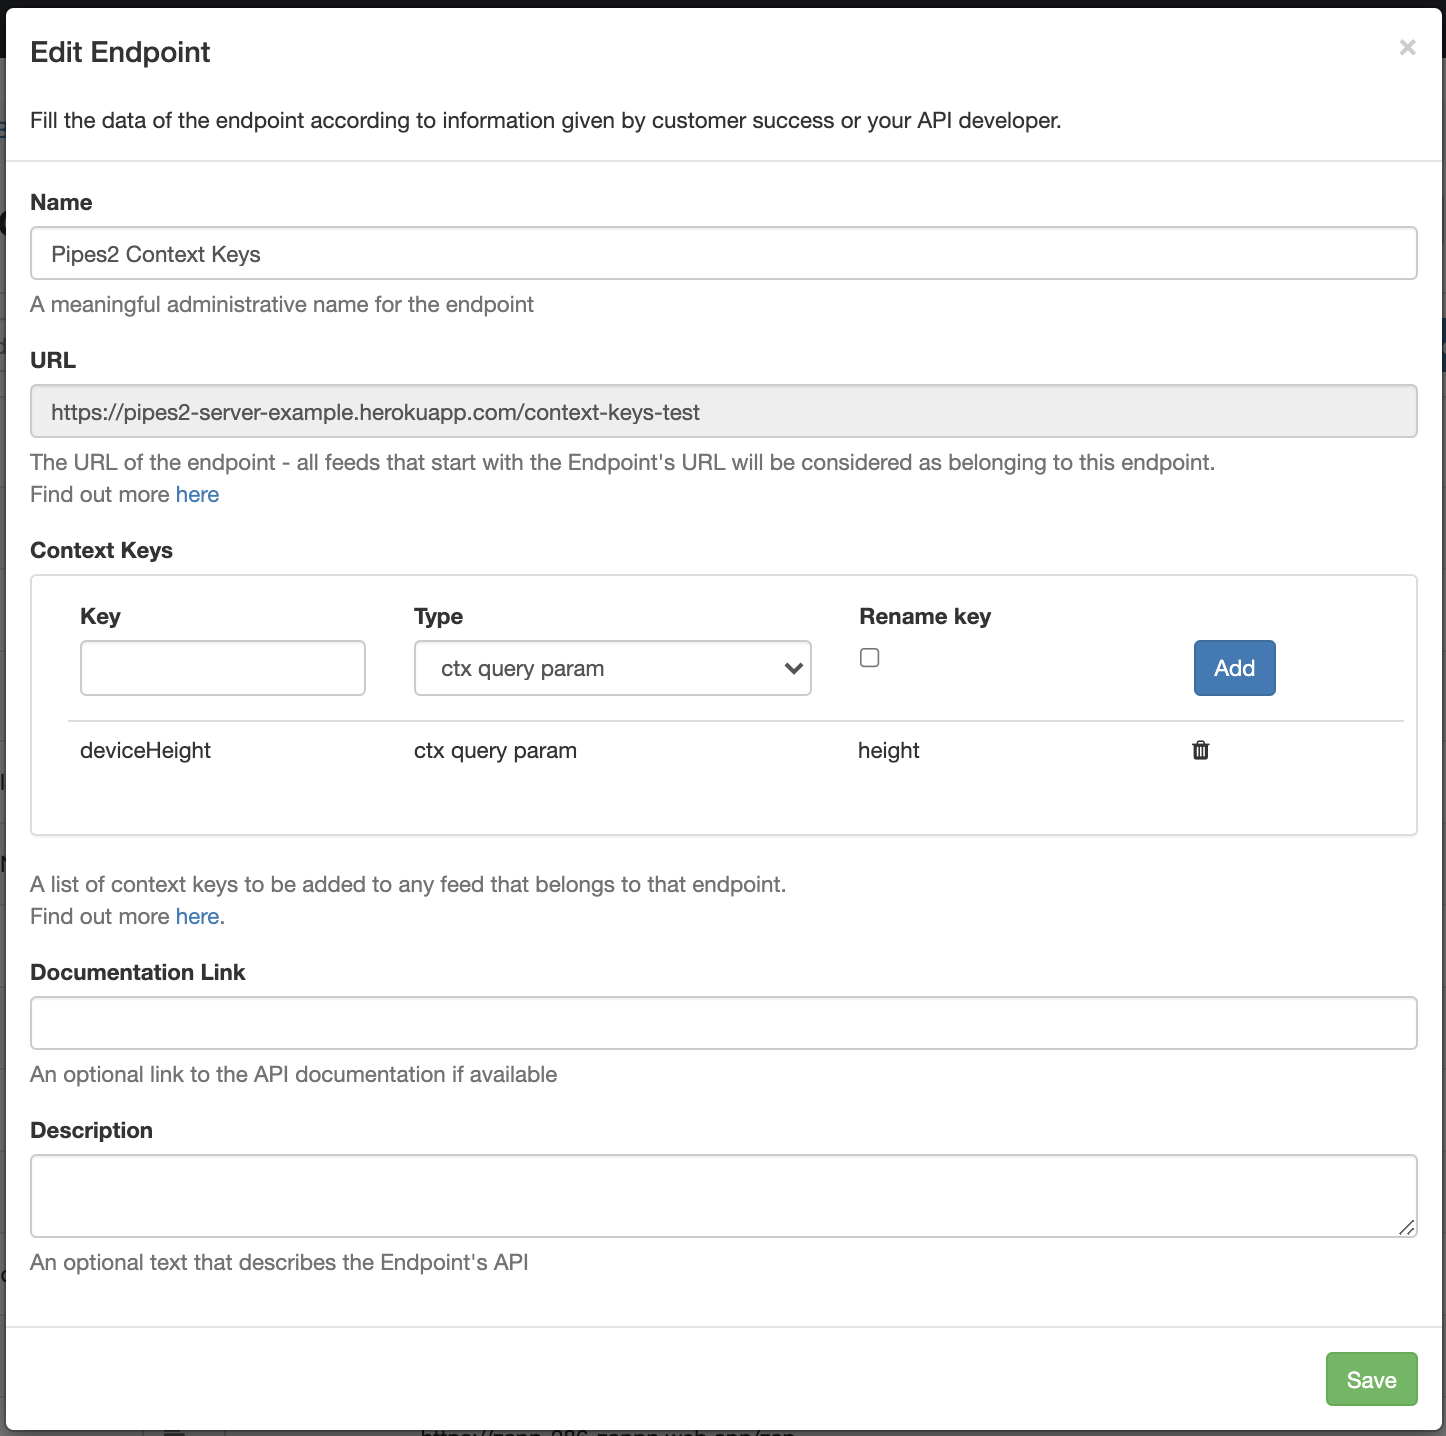Focus the Description text area
The image size is (1446, 1436).
[x=724, y=1196]
